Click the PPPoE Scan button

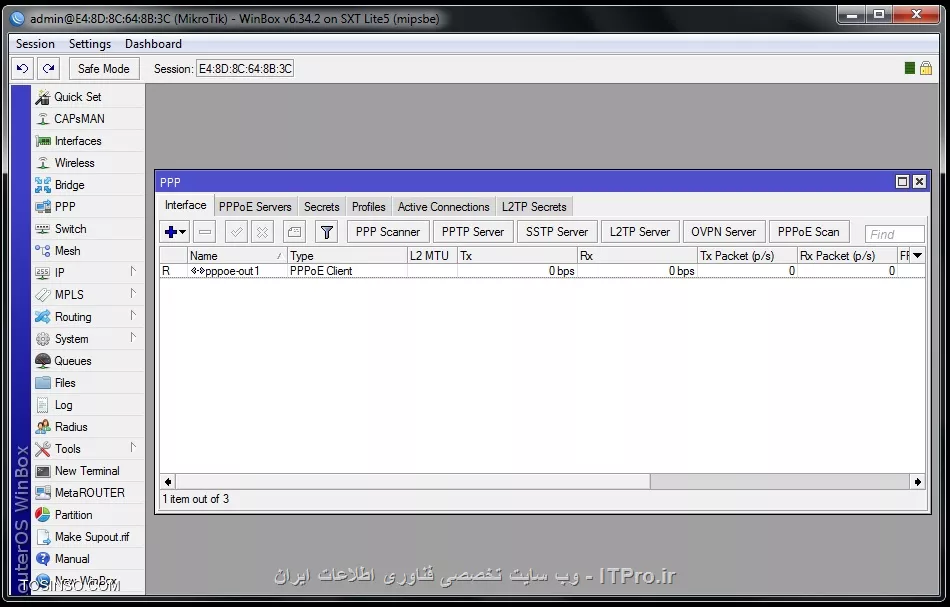[808, 231]
